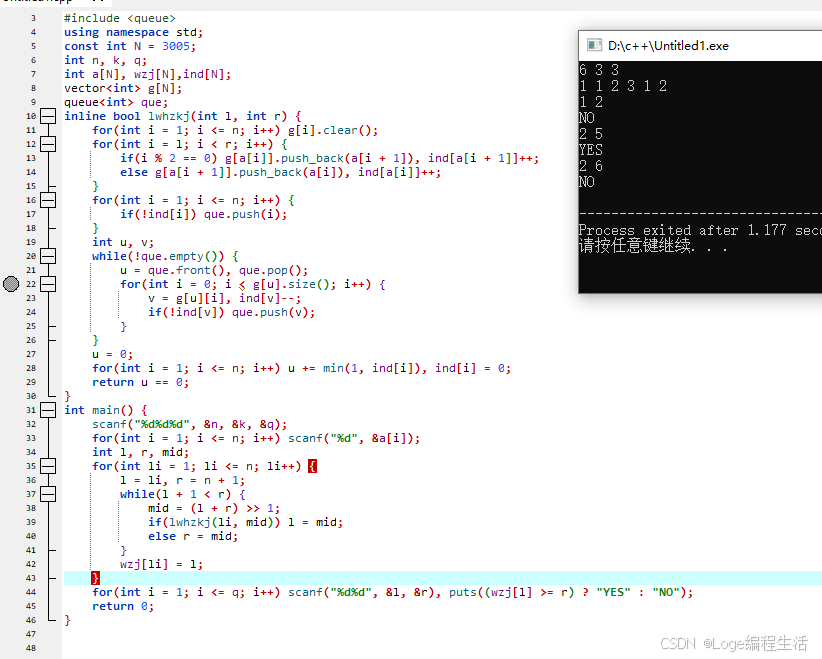Click line number 5 in the gutter
The height and width of the screenshot is (659, 822).
[x=33, y=46]
